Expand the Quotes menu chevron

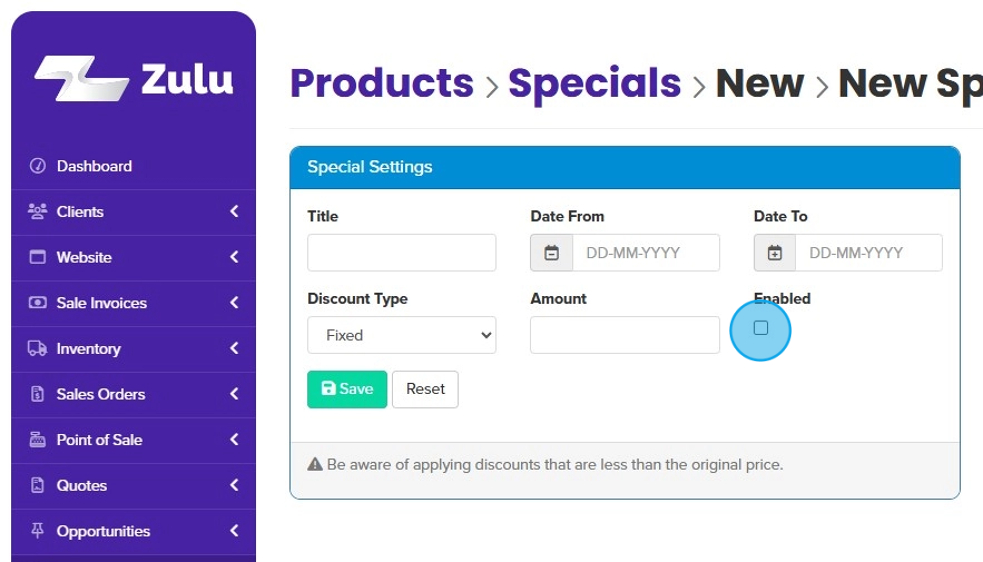coord(234,486)
